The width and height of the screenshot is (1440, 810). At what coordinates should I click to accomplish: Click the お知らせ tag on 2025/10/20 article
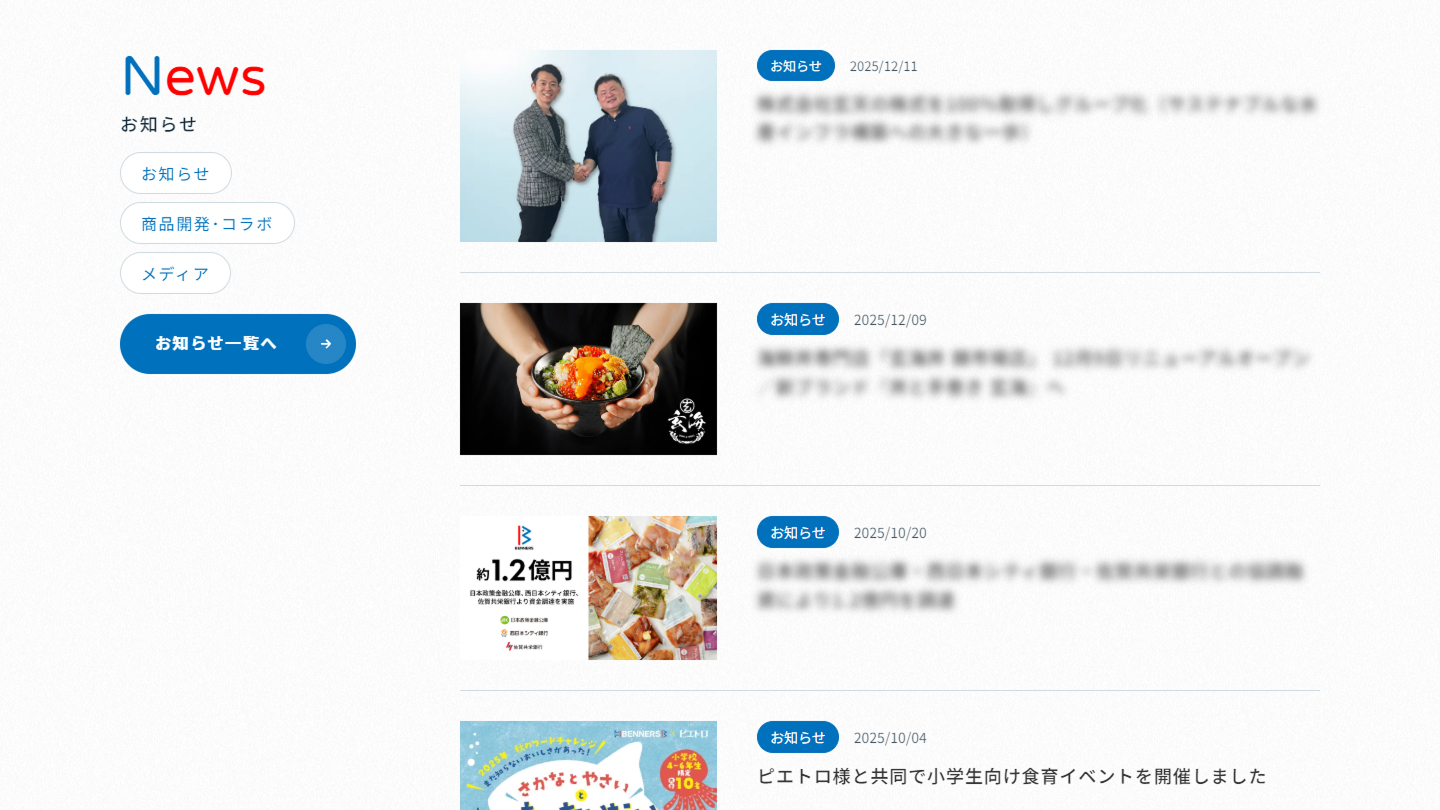click(798, 532)
